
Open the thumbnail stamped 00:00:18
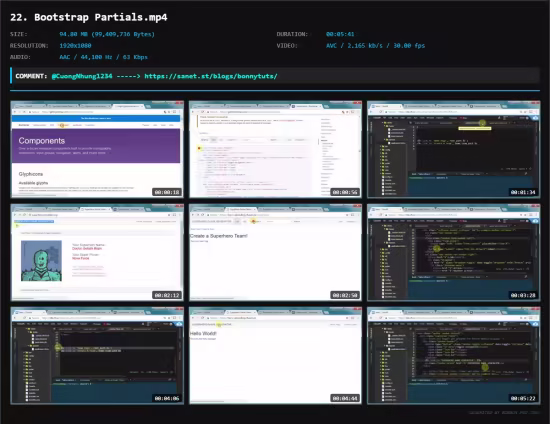coord(97,149)
